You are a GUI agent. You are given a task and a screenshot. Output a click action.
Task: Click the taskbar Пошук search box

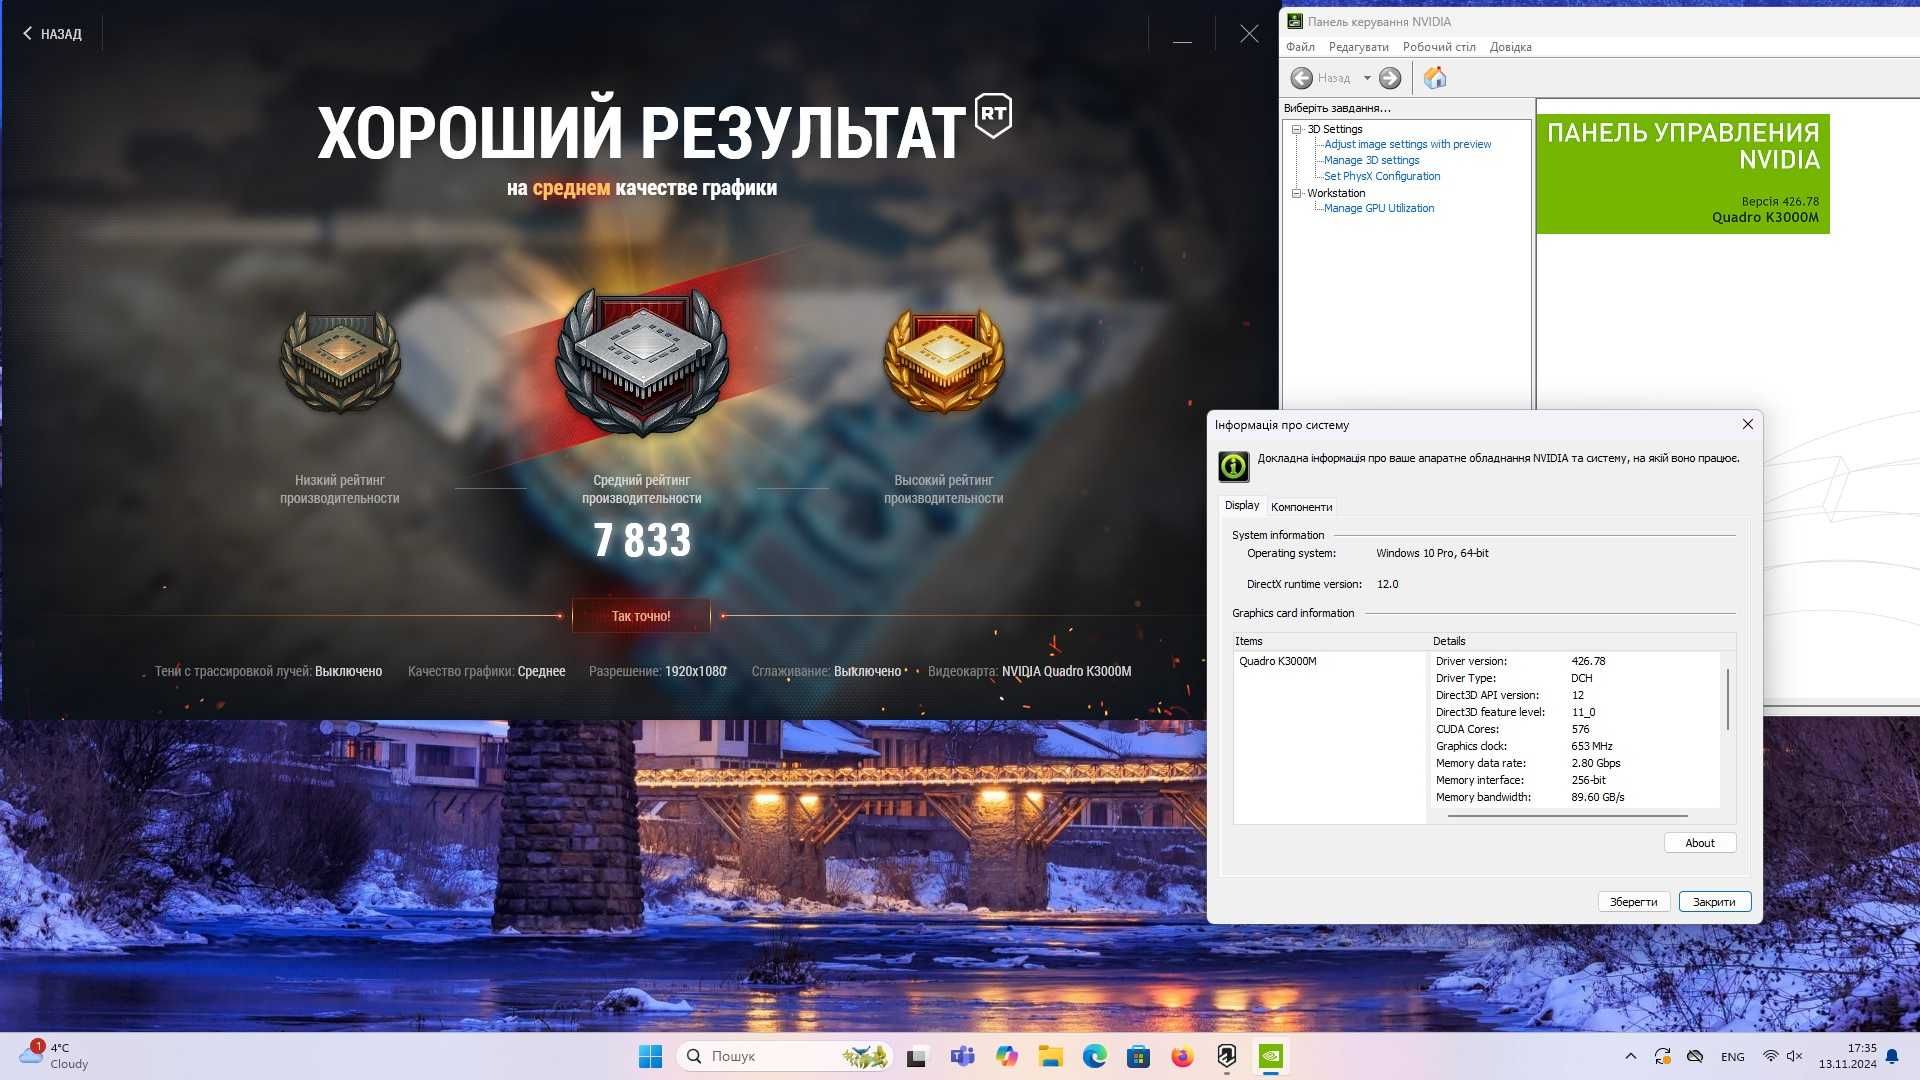(785, 1056)
